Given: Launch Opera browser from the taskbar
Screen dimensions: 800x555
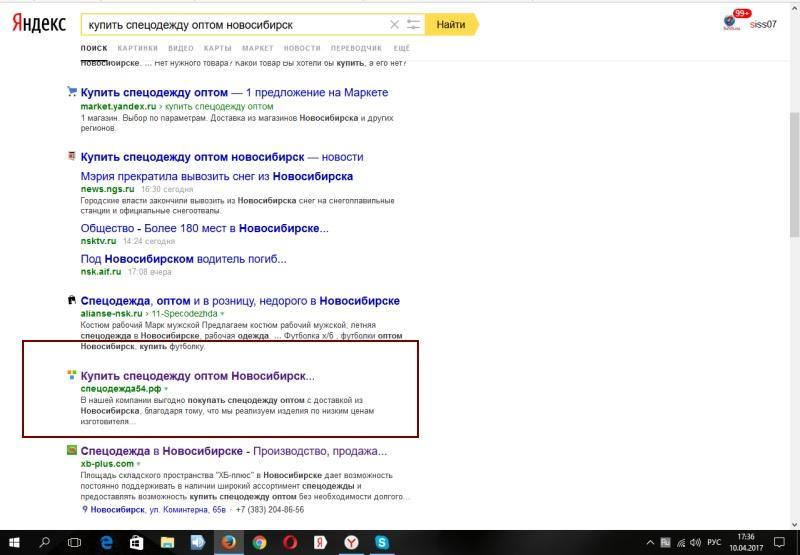Looking at the screenshot, I should click(x=290, y=542).
